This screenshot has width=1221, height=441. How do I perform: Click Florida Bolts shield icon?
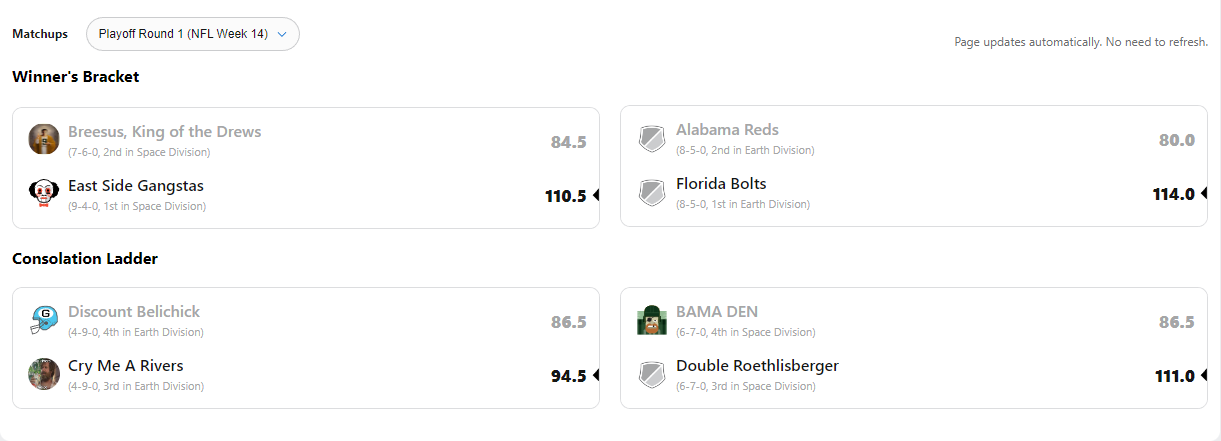652,193
